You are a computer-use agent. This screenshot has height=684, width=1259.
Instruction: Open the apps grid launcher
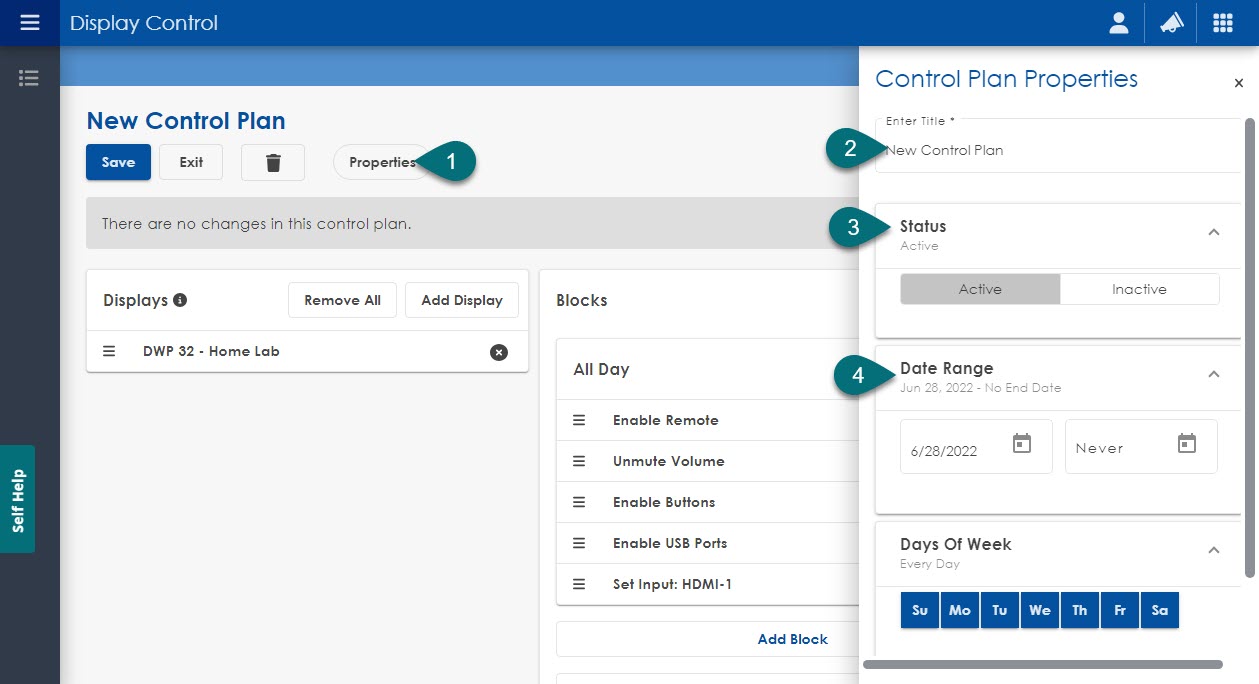click(x=1223, y=23)
